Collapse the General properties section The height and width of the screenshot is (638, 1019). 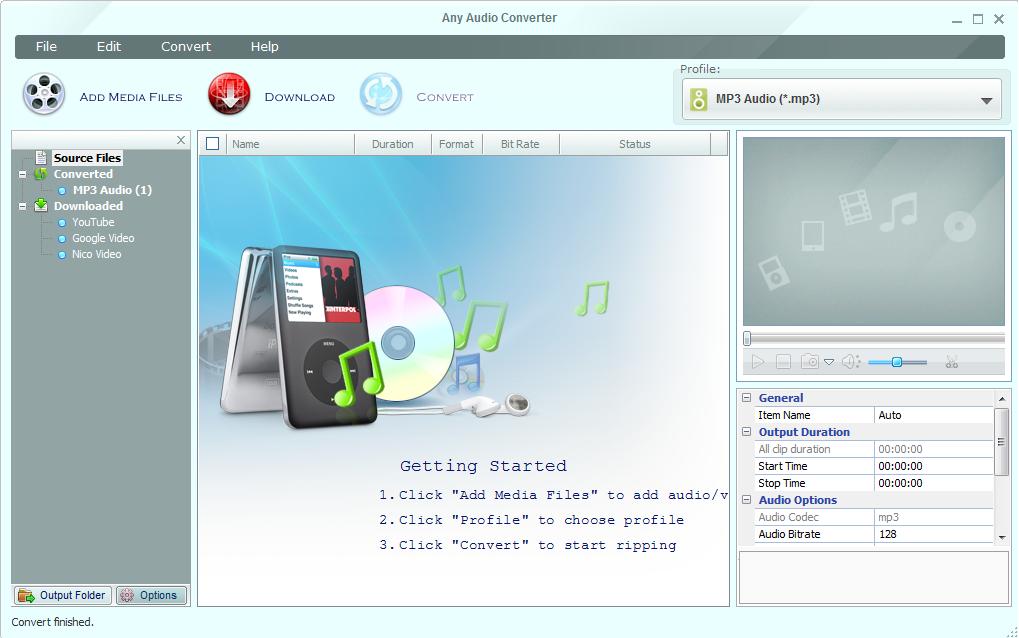point(747,398)
